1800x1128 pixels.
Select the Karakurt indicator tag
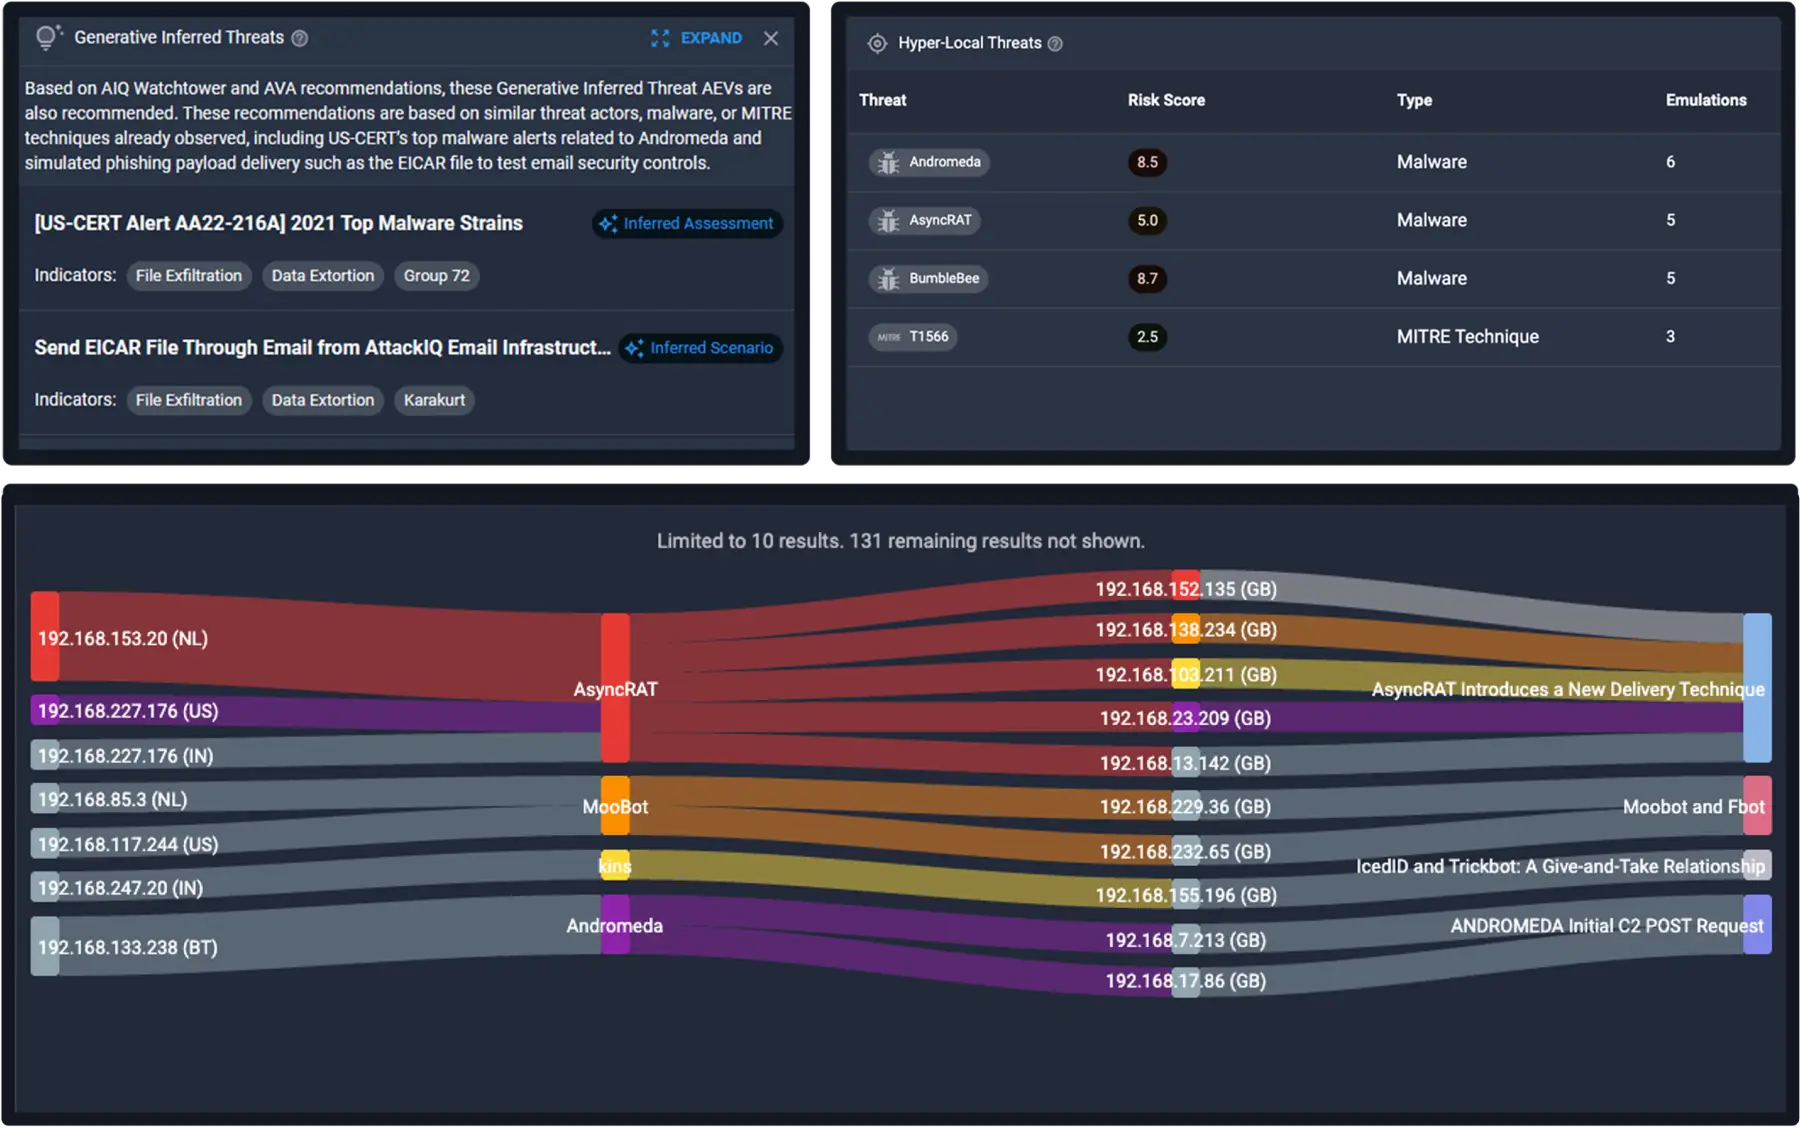tap(434, 400)
